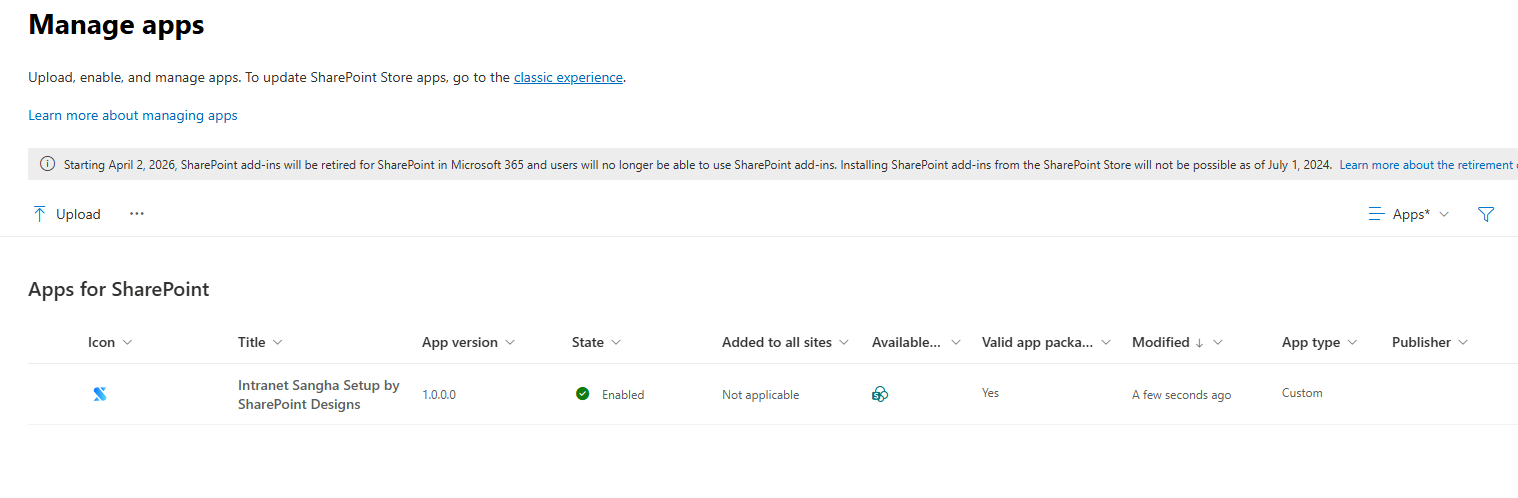Open the filter funnel icon

click(x=1486, y=214)
